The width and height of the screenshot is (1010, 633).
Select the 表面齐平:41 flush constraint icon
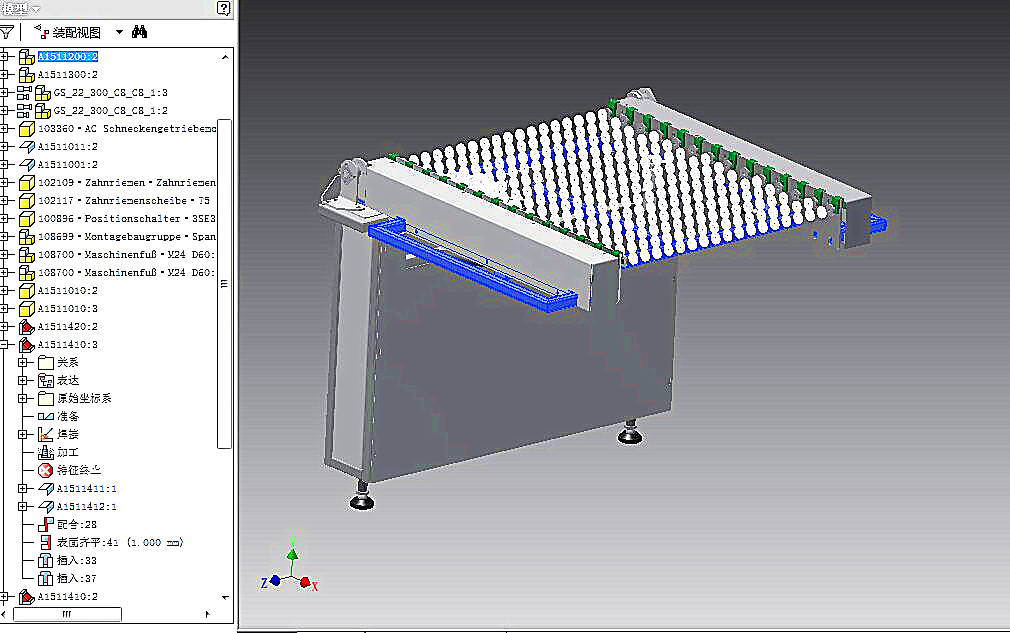[x=45, y=542]
